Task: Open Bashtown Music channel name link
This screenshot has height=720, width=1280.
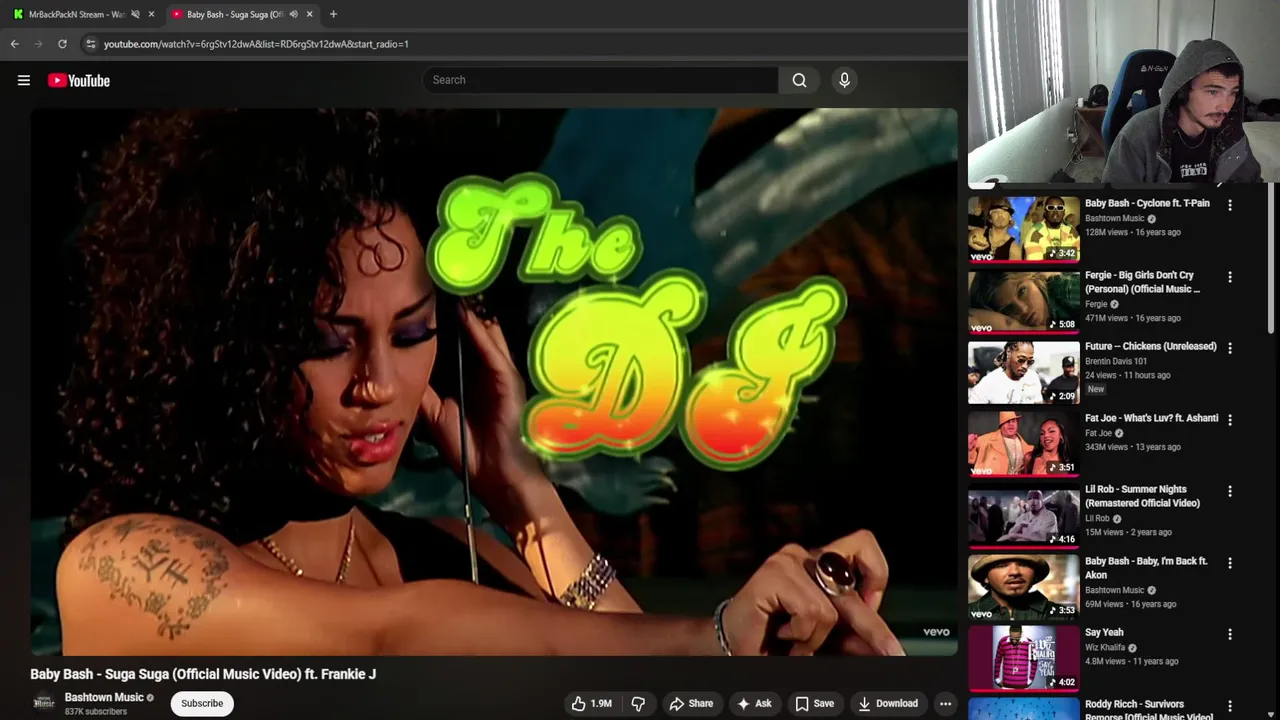Action: (x=104, y=697)
